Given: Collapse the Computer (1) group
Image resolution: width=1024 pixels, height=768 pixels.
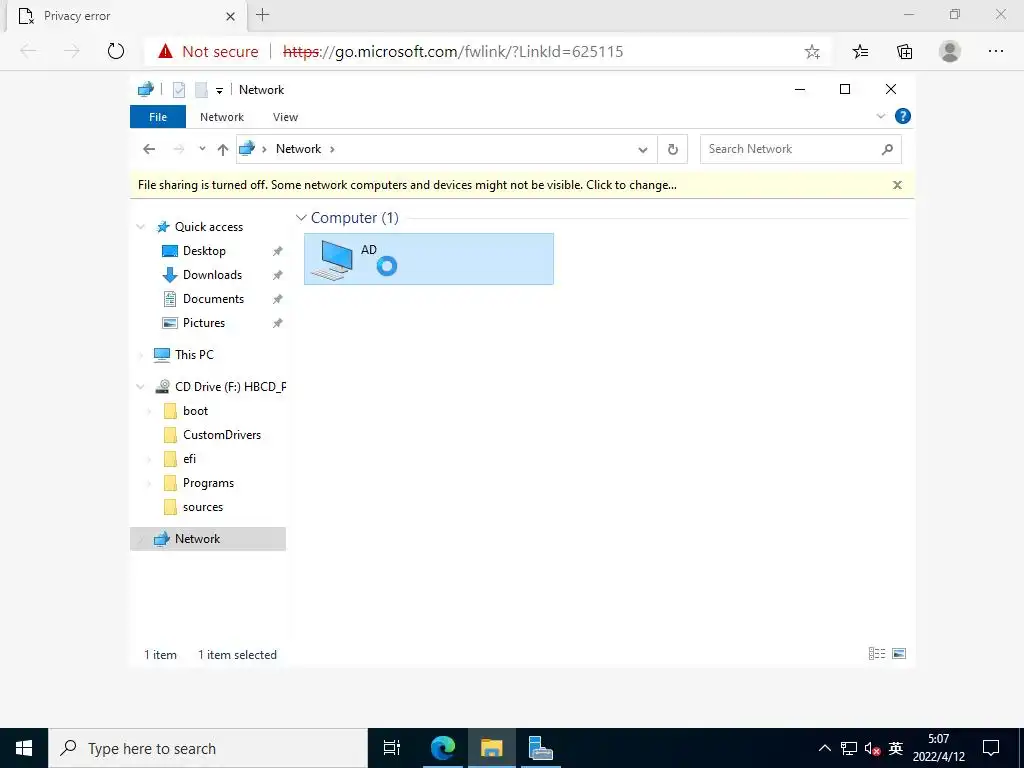Looking at the screenshot, I should 301,217.
